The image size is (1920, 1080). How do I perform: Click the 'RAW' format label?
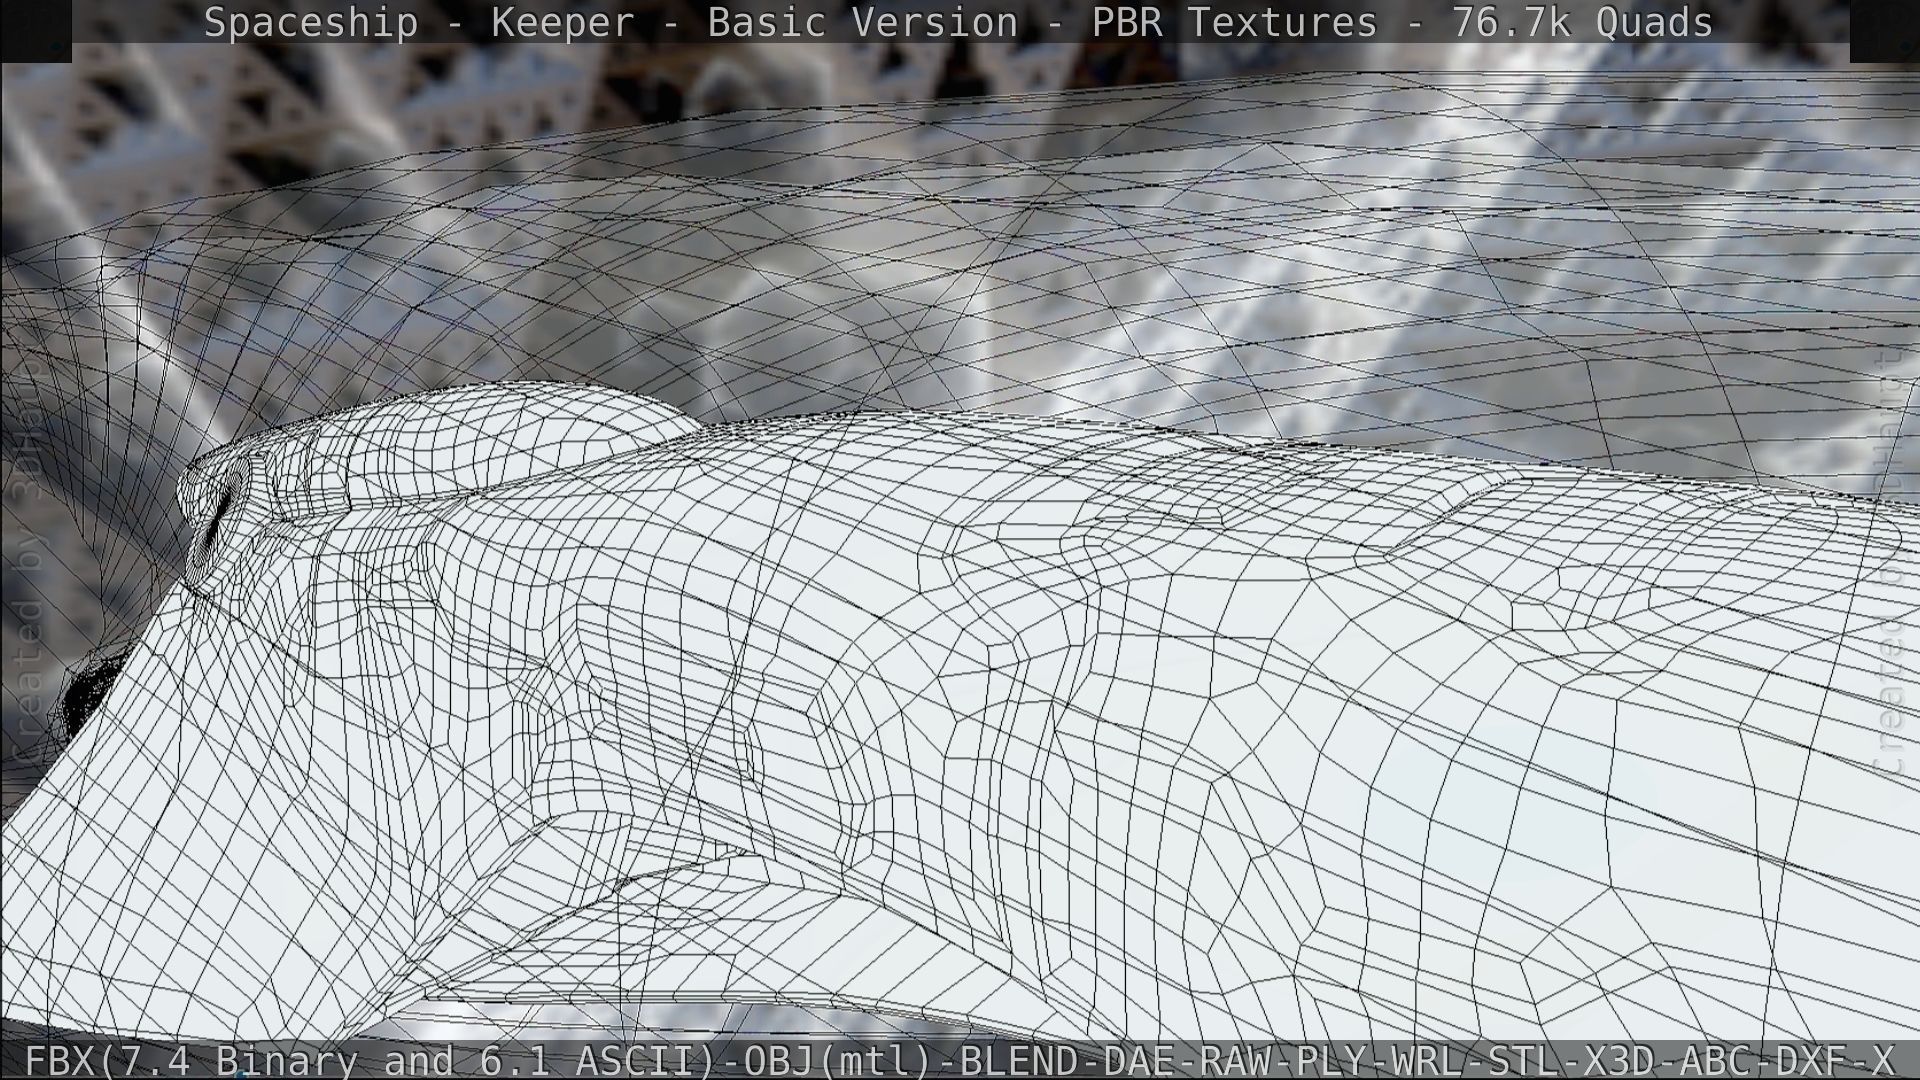point(1235,1060)
